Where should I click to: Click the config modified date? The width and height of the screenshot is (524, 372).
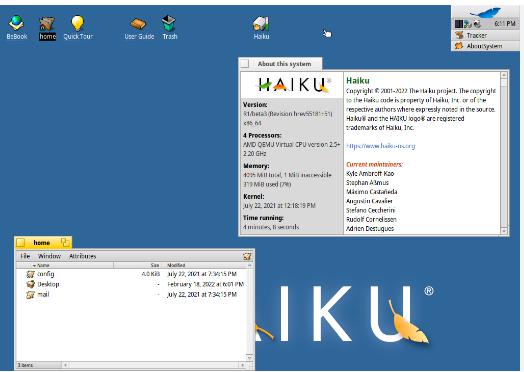coord(202,274)
